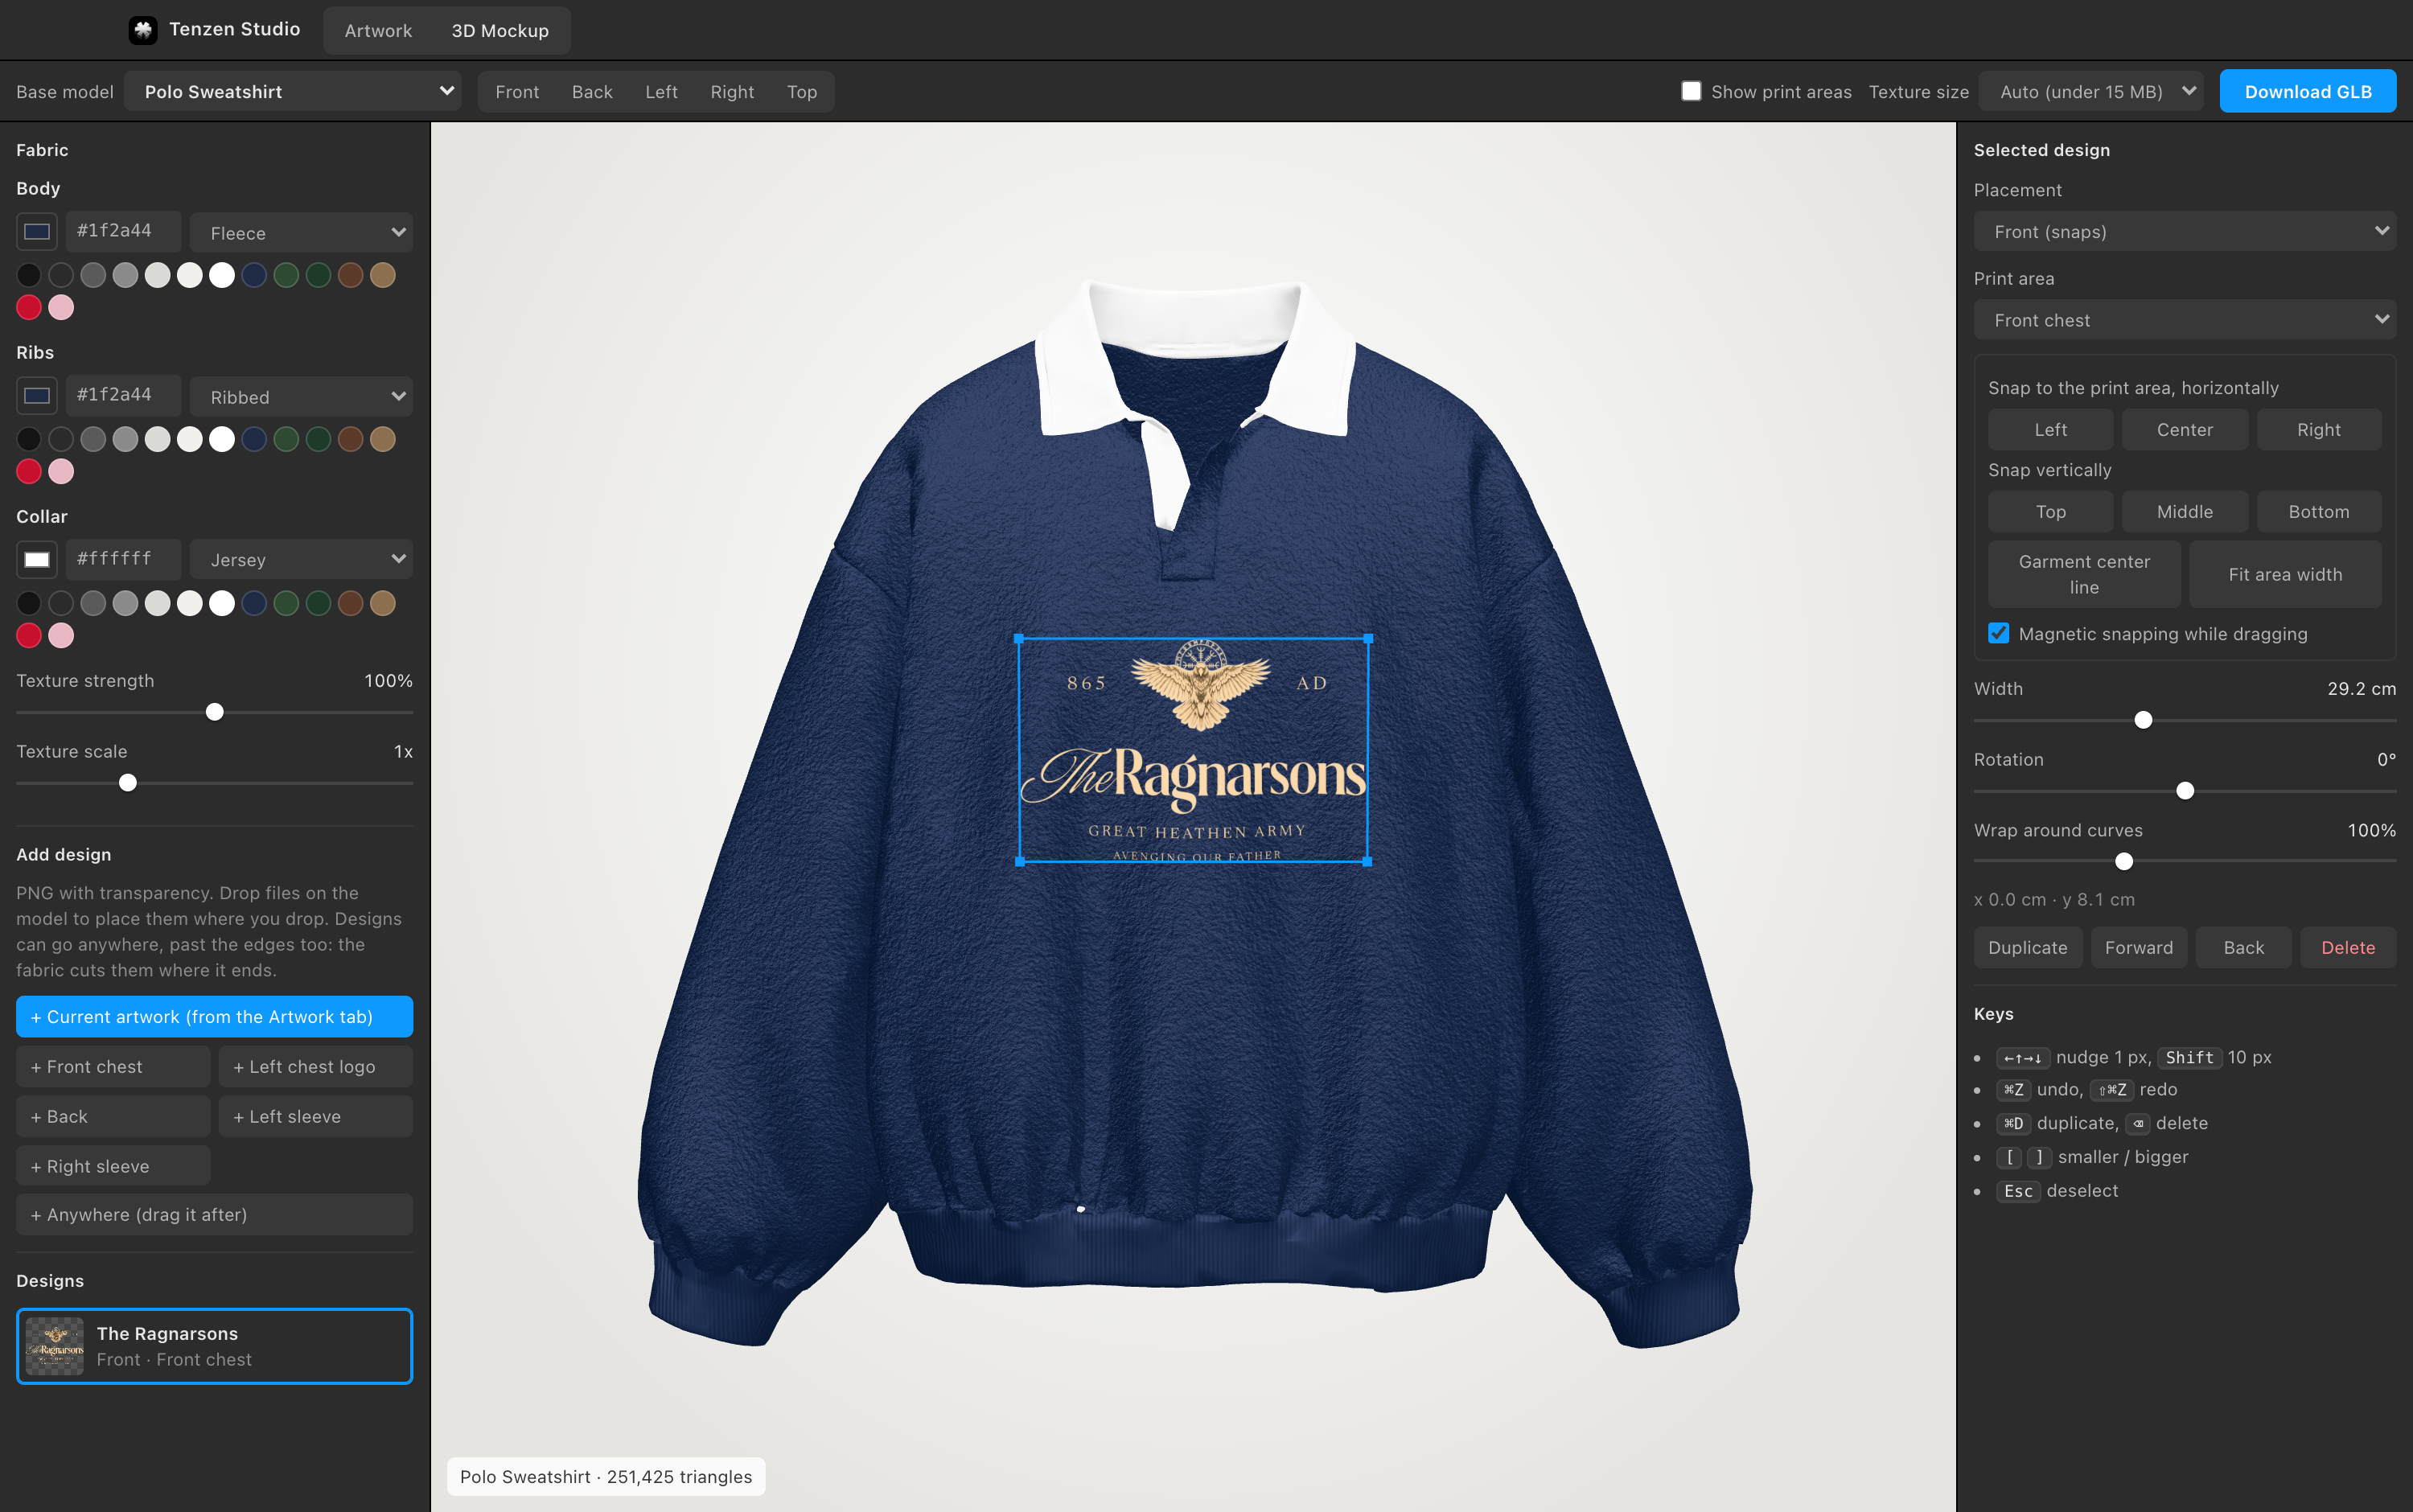This screenshot has width=2413, height=1512.
Task: Click the Download GLB button
Action: (x=2308, y=91)
